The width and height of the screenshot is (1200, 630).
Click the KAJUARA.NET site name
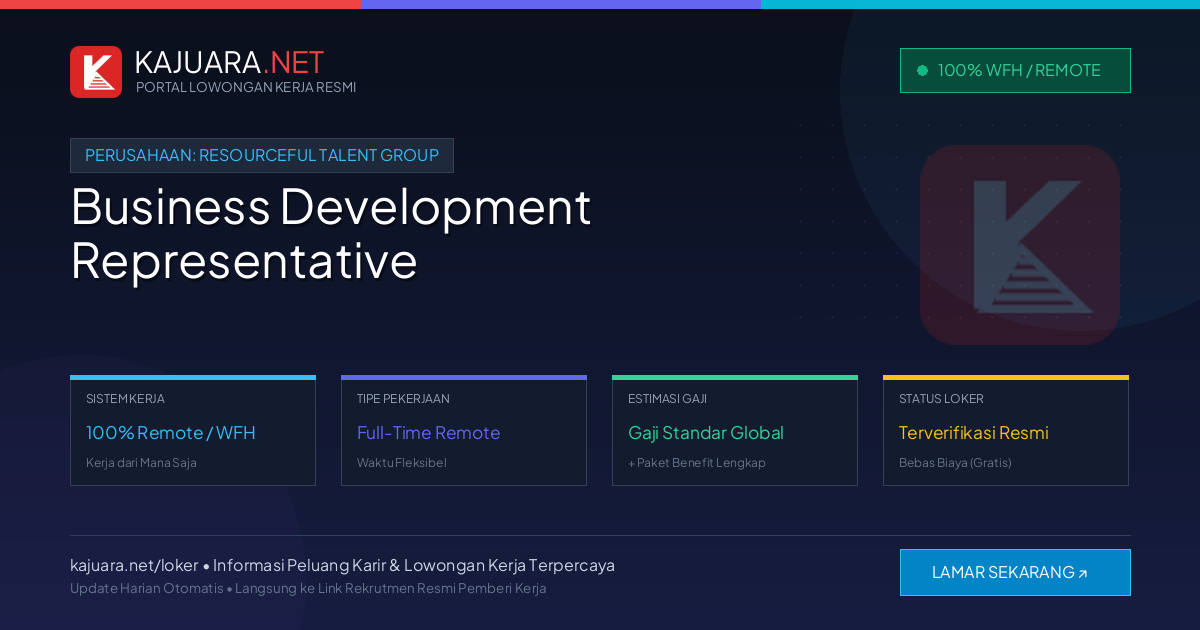pos(229,62)
